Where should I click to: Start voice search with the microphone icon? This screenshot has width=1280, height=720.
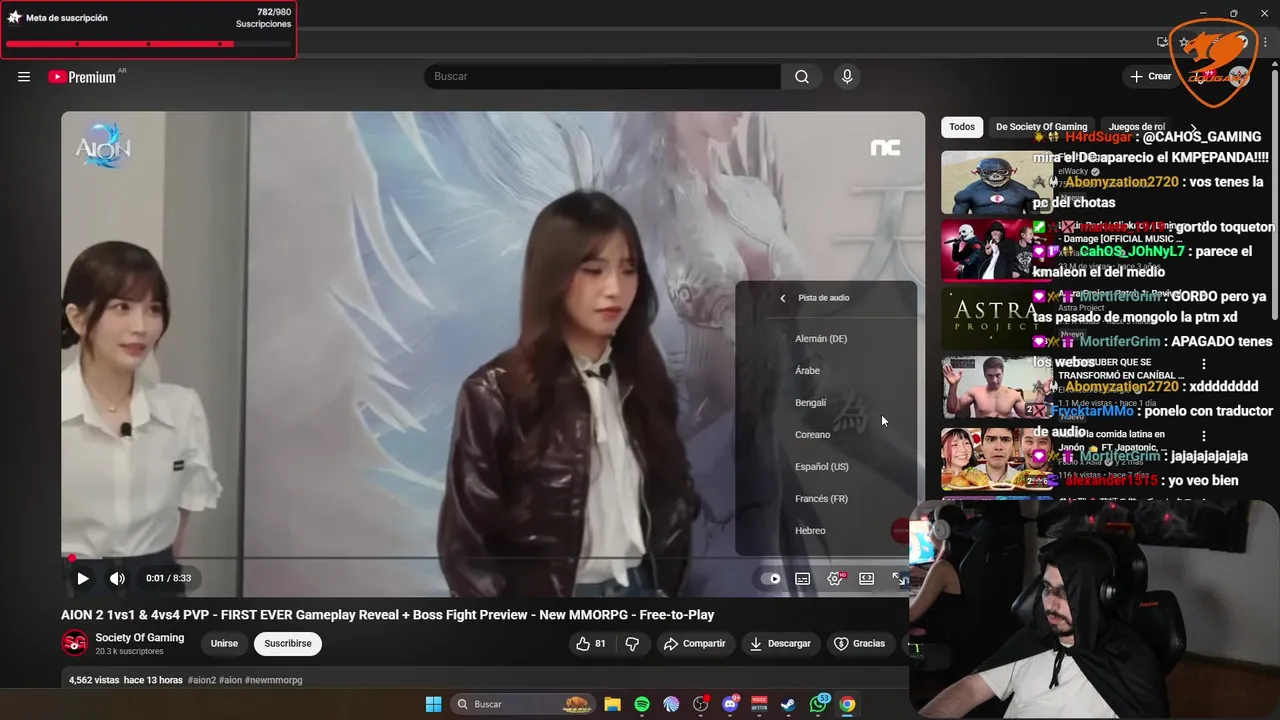(847, 77)
